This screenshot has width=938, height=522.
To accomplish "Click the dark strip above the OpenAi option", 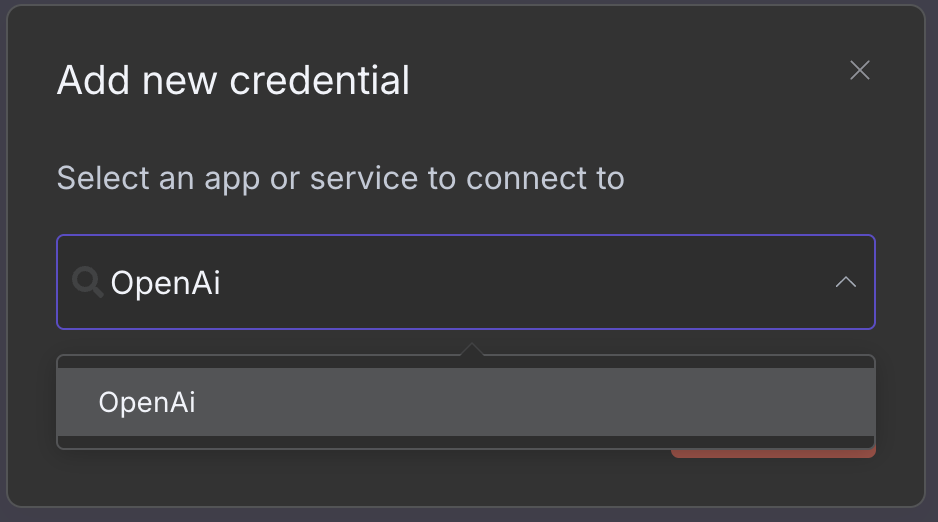I will [x=466, y=362].
